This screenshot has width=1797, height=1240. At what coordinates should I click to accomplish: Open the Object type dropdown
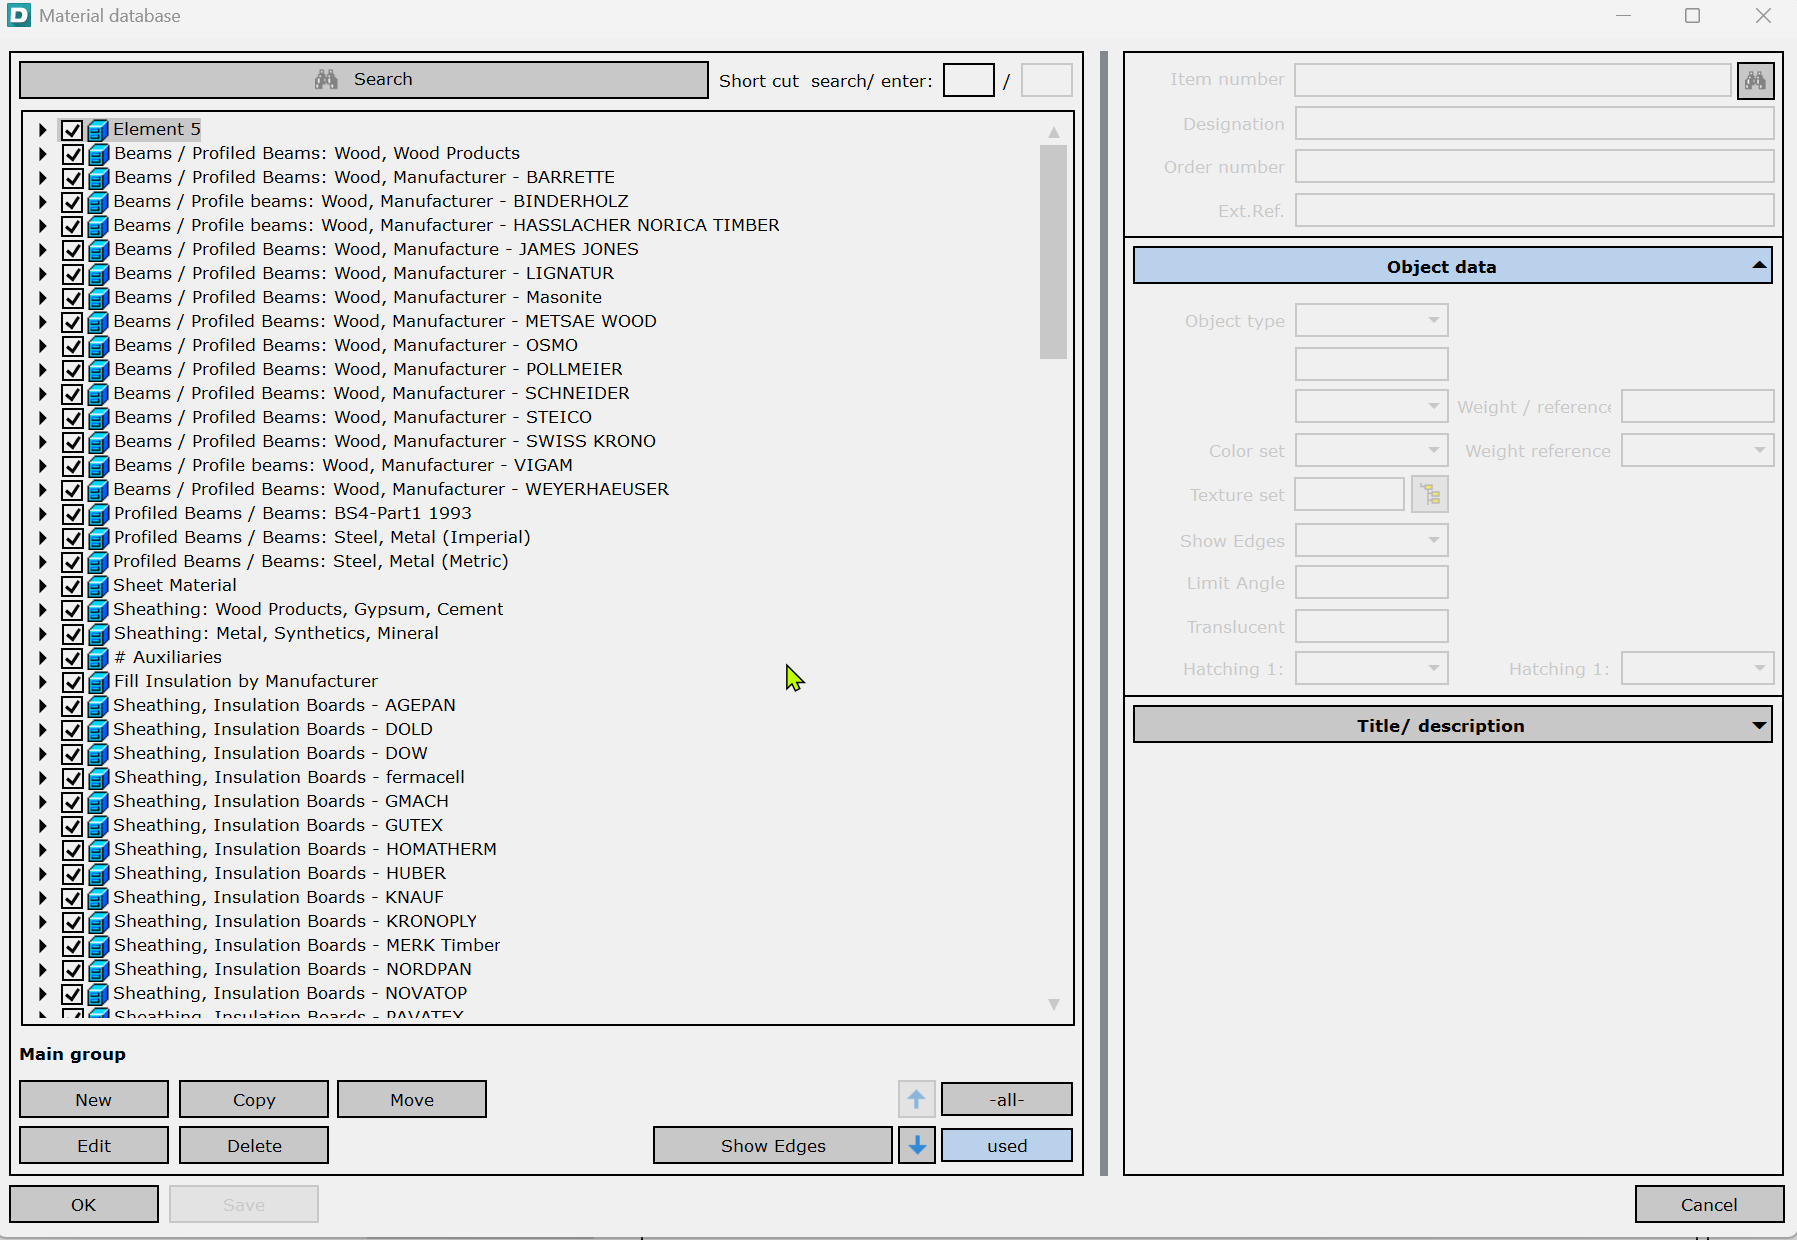point(1371,321)
